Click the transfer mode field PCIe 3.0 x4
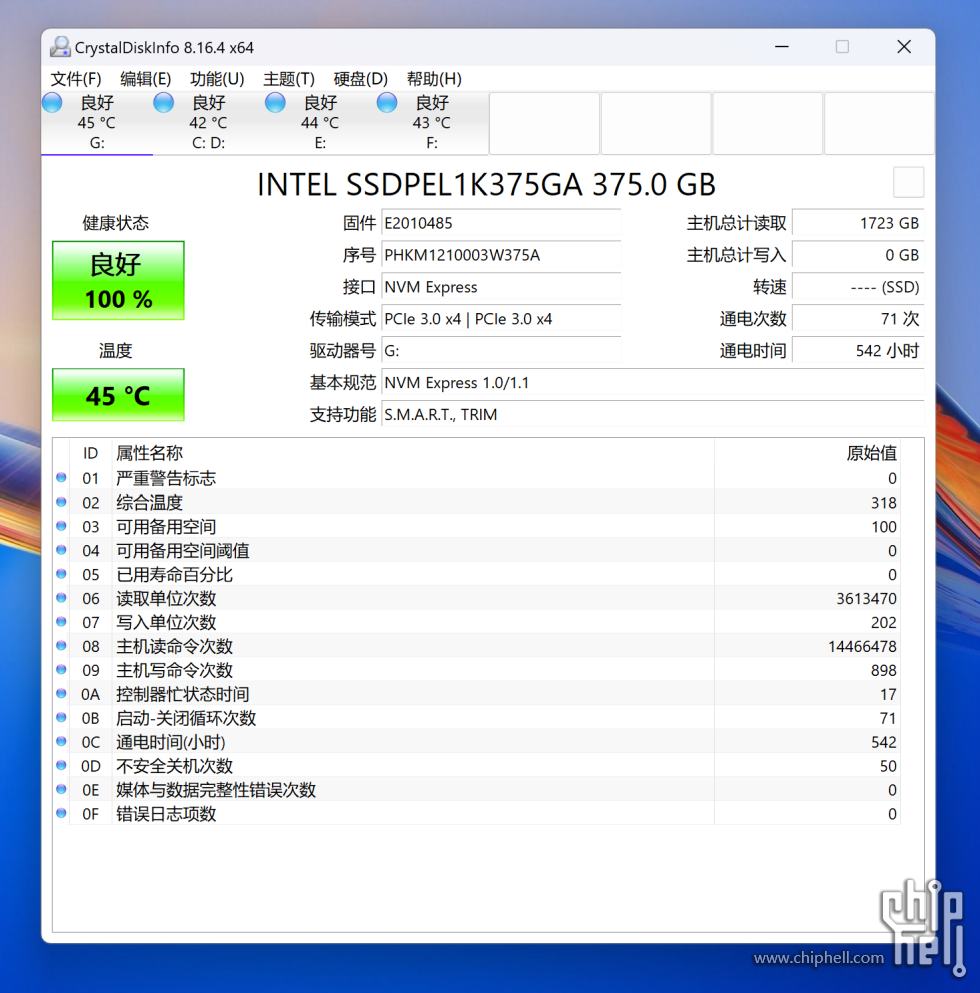Image resolution: width=980 pixels, height=993 pixels. pyautogui.click(x=501, y=319)
